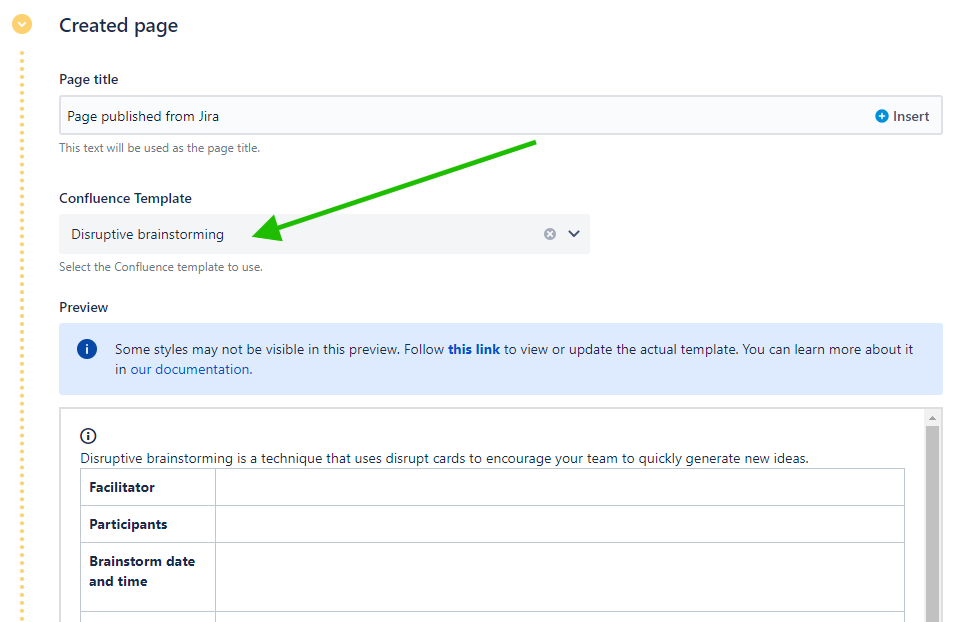Screen dimensions: 977x622
Task: Click the dotted timeline on the left edge
Action: click(22, 300)
